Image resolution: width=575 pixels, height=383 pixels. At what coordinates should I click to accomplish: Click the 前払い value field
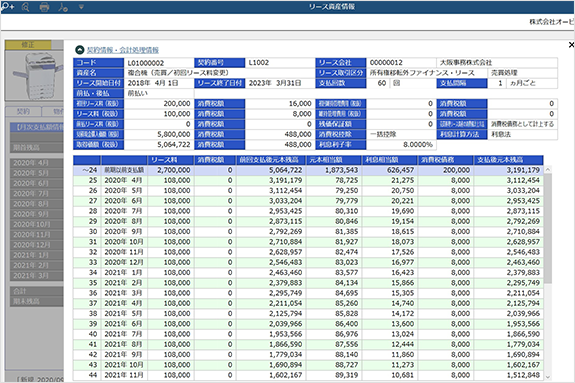[159, 94]
